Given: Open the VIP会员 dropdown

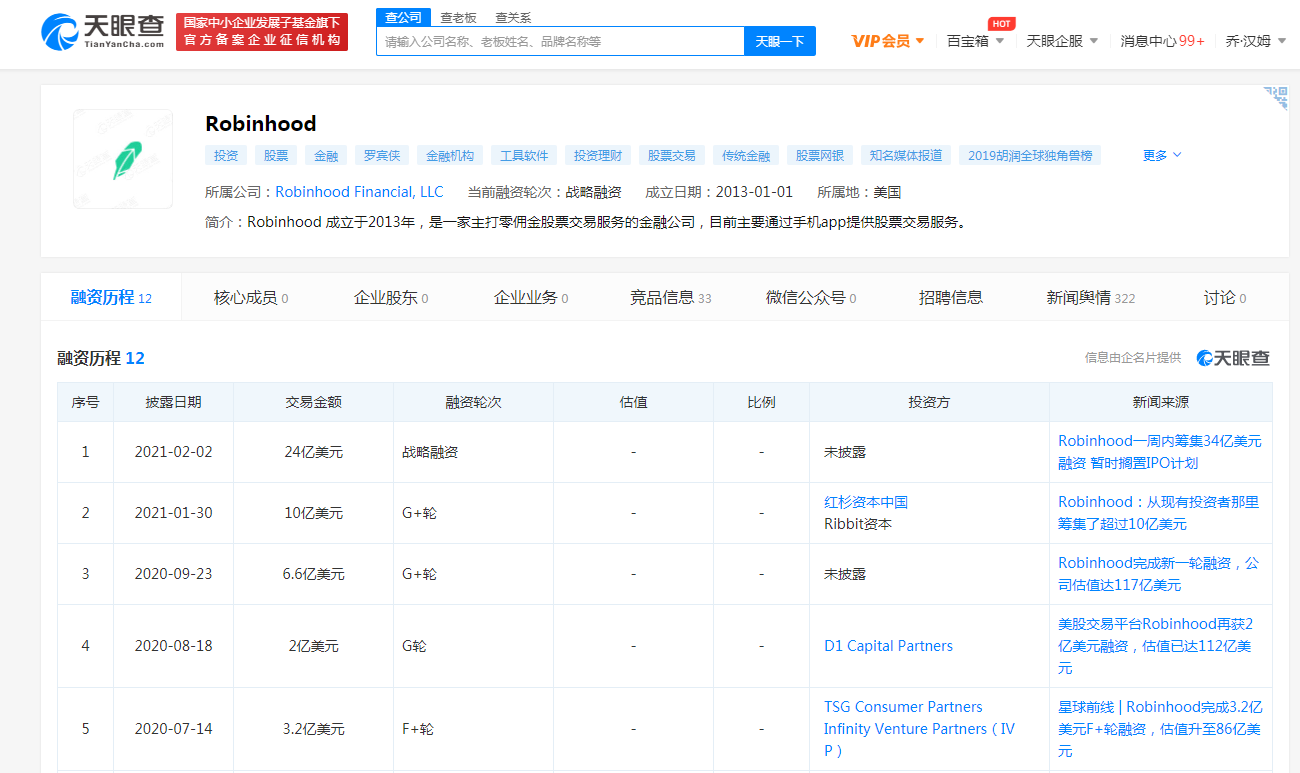Looking at the screenshot, I should pyautogui.click(x=888, y=41).
